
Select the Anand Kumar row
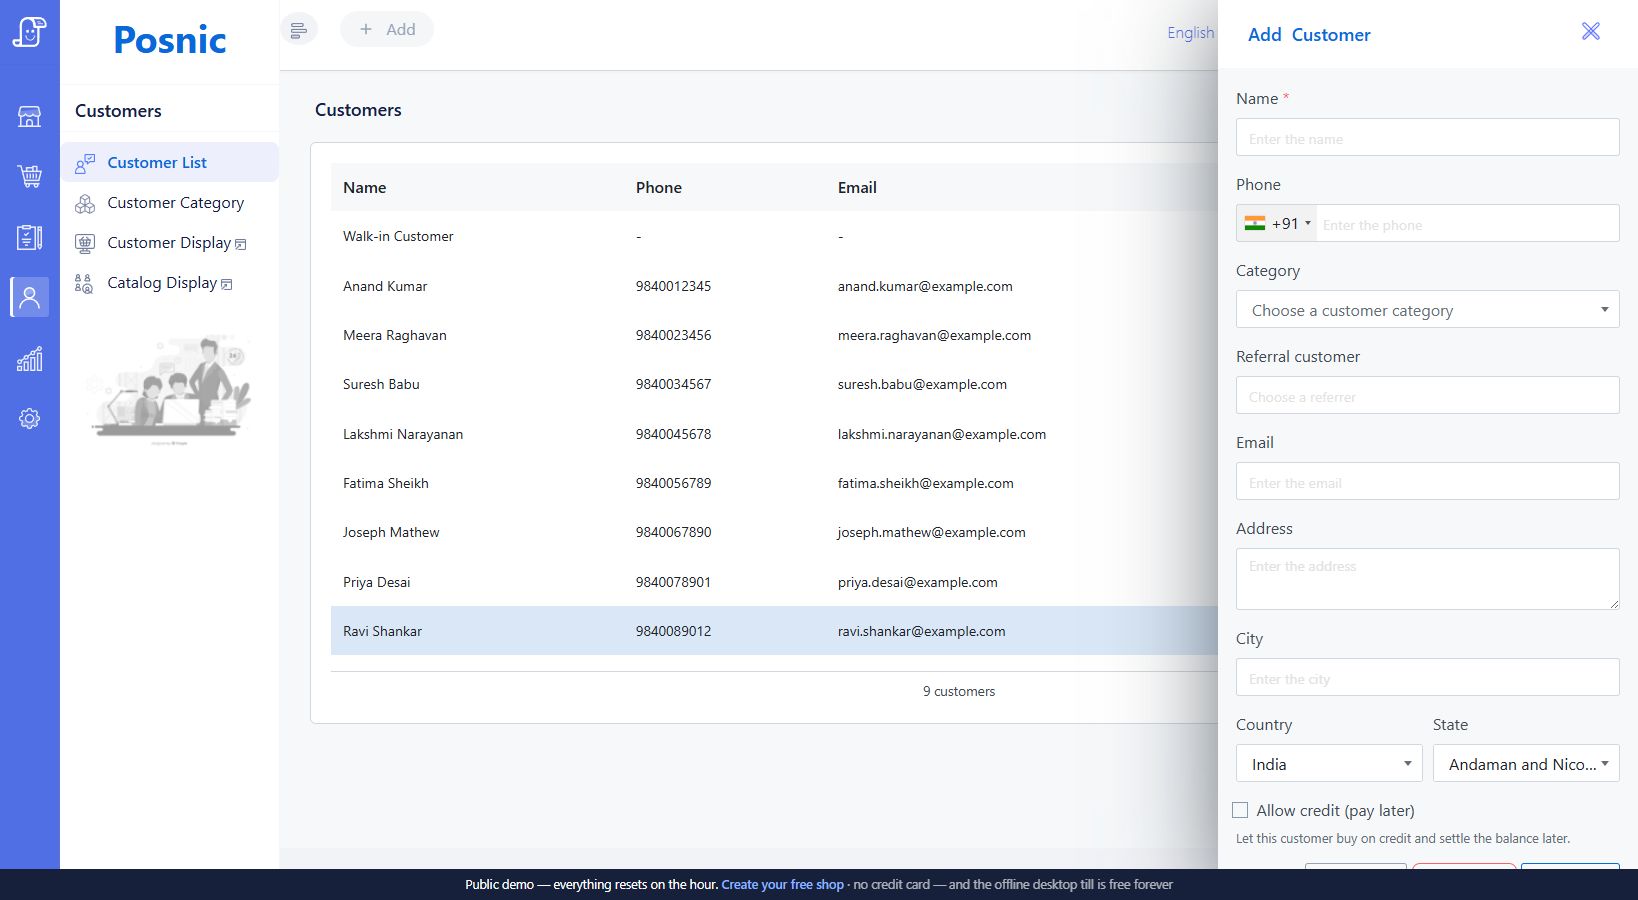coord(774,286)
